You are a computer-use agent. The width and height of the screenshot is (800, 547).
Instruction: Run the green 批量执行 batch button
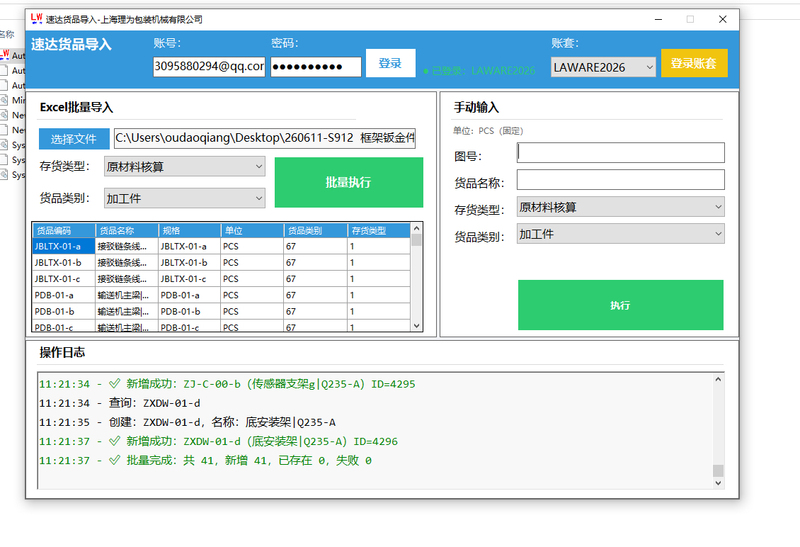tap(348, 182)
